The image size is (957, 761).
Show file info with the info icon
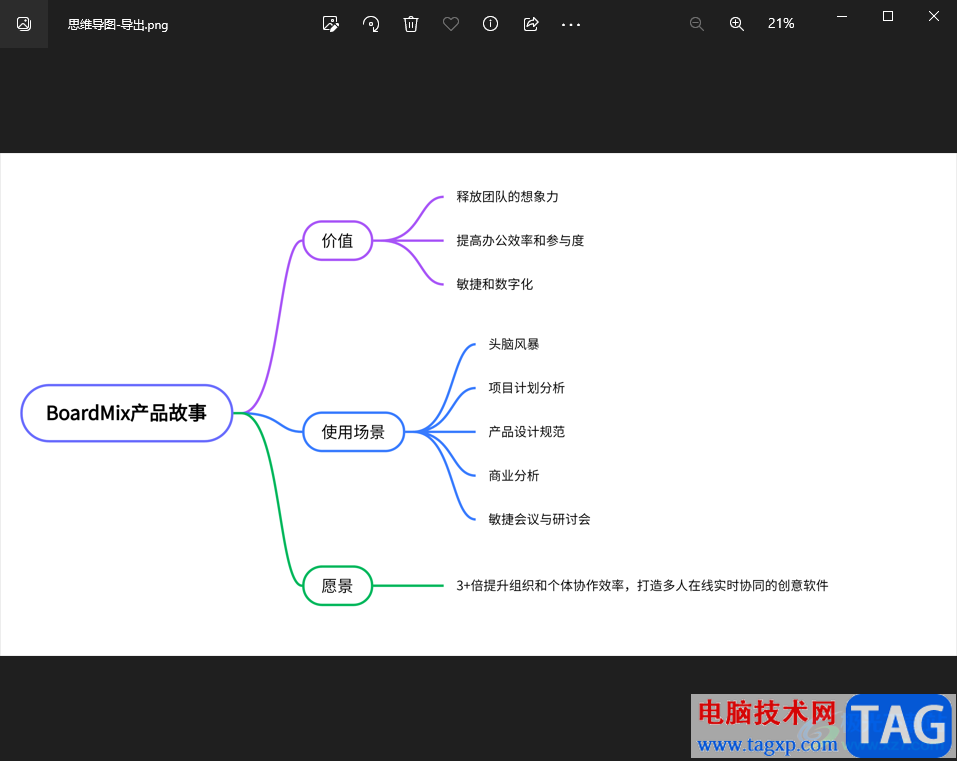point(490,24)
